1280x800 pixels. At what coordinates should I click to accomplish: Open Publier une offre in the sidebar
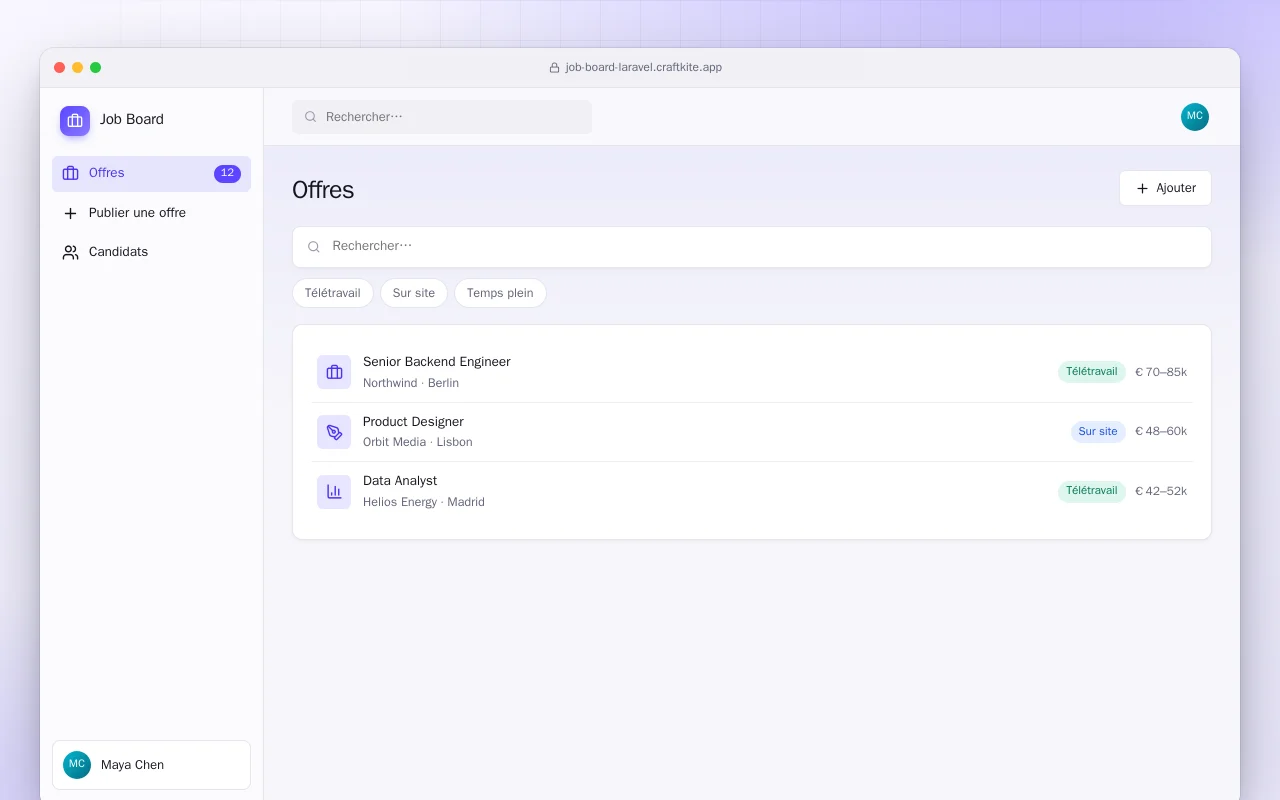[151, 213]
